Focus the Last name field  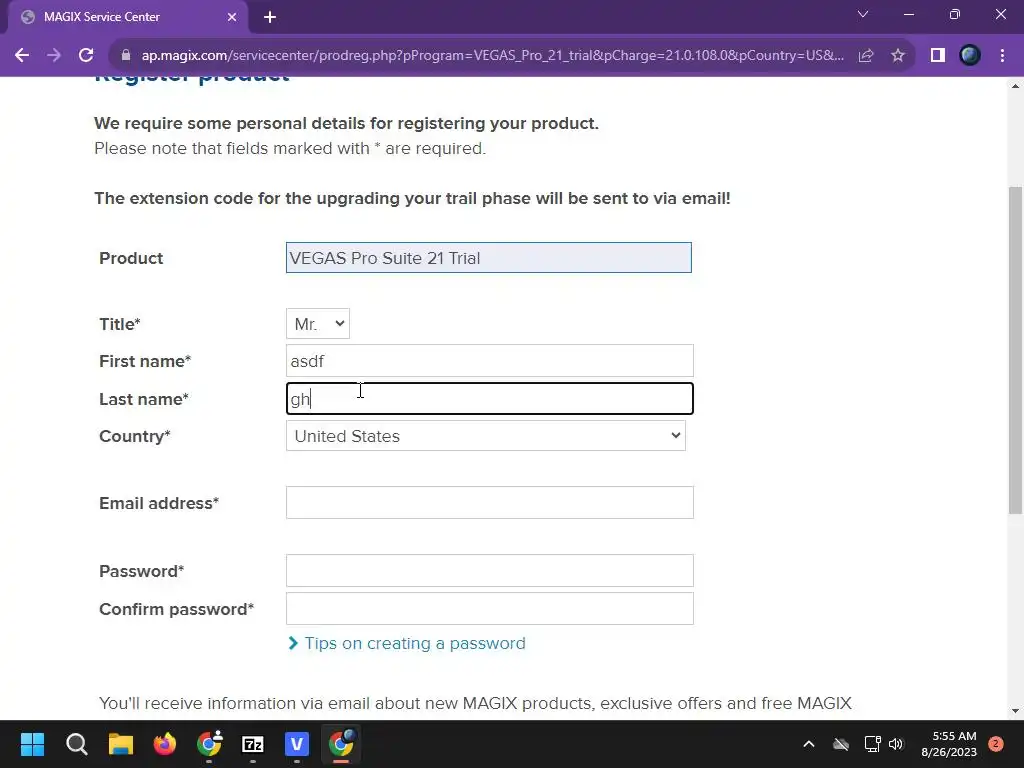click(490, 399)
